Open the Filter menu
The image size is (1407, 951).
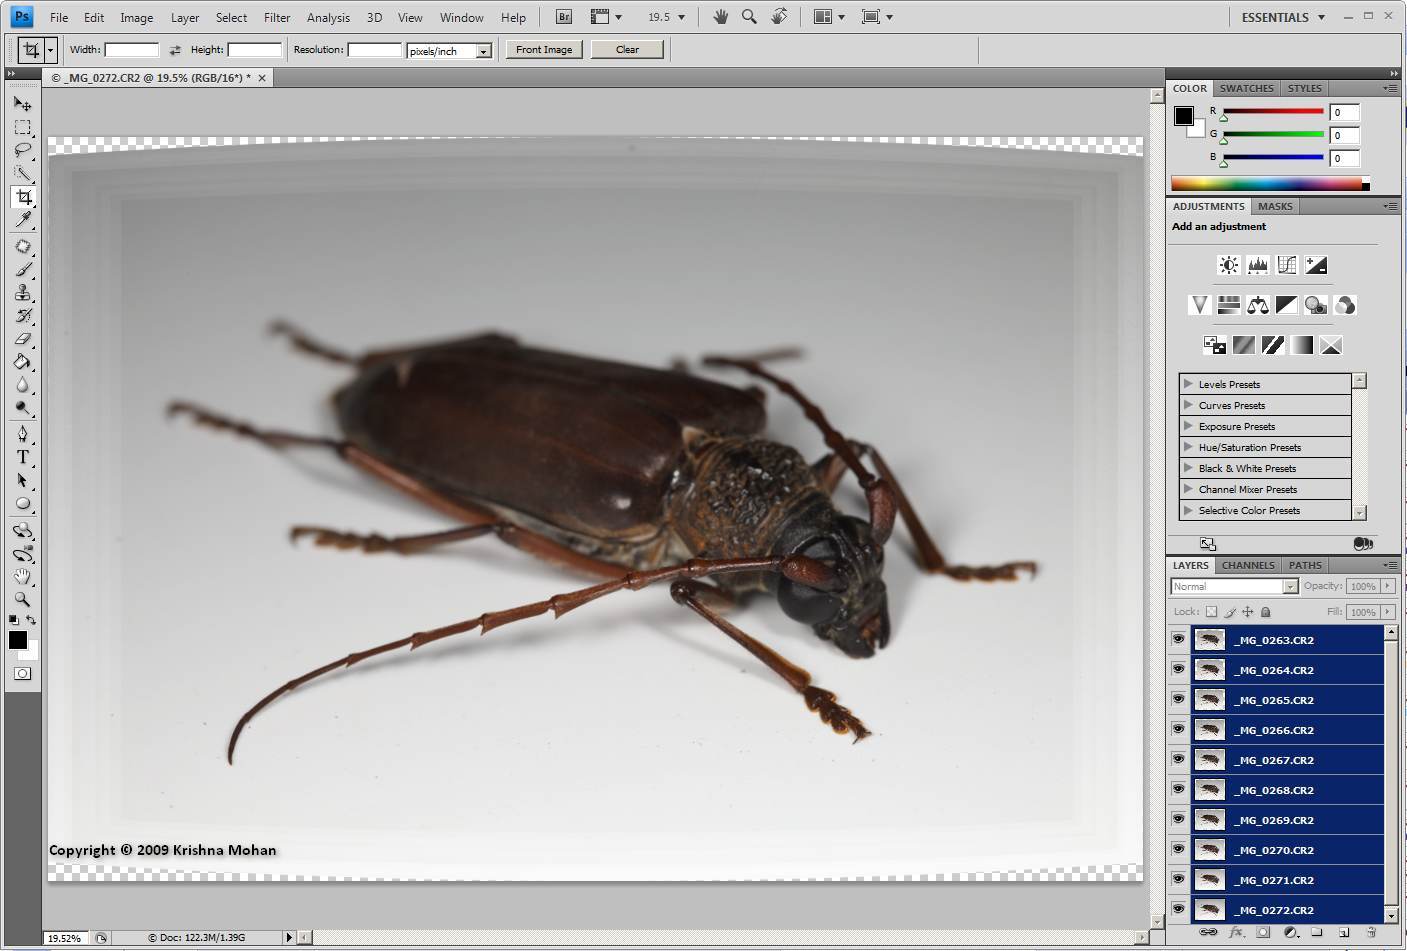coord(277,17)
